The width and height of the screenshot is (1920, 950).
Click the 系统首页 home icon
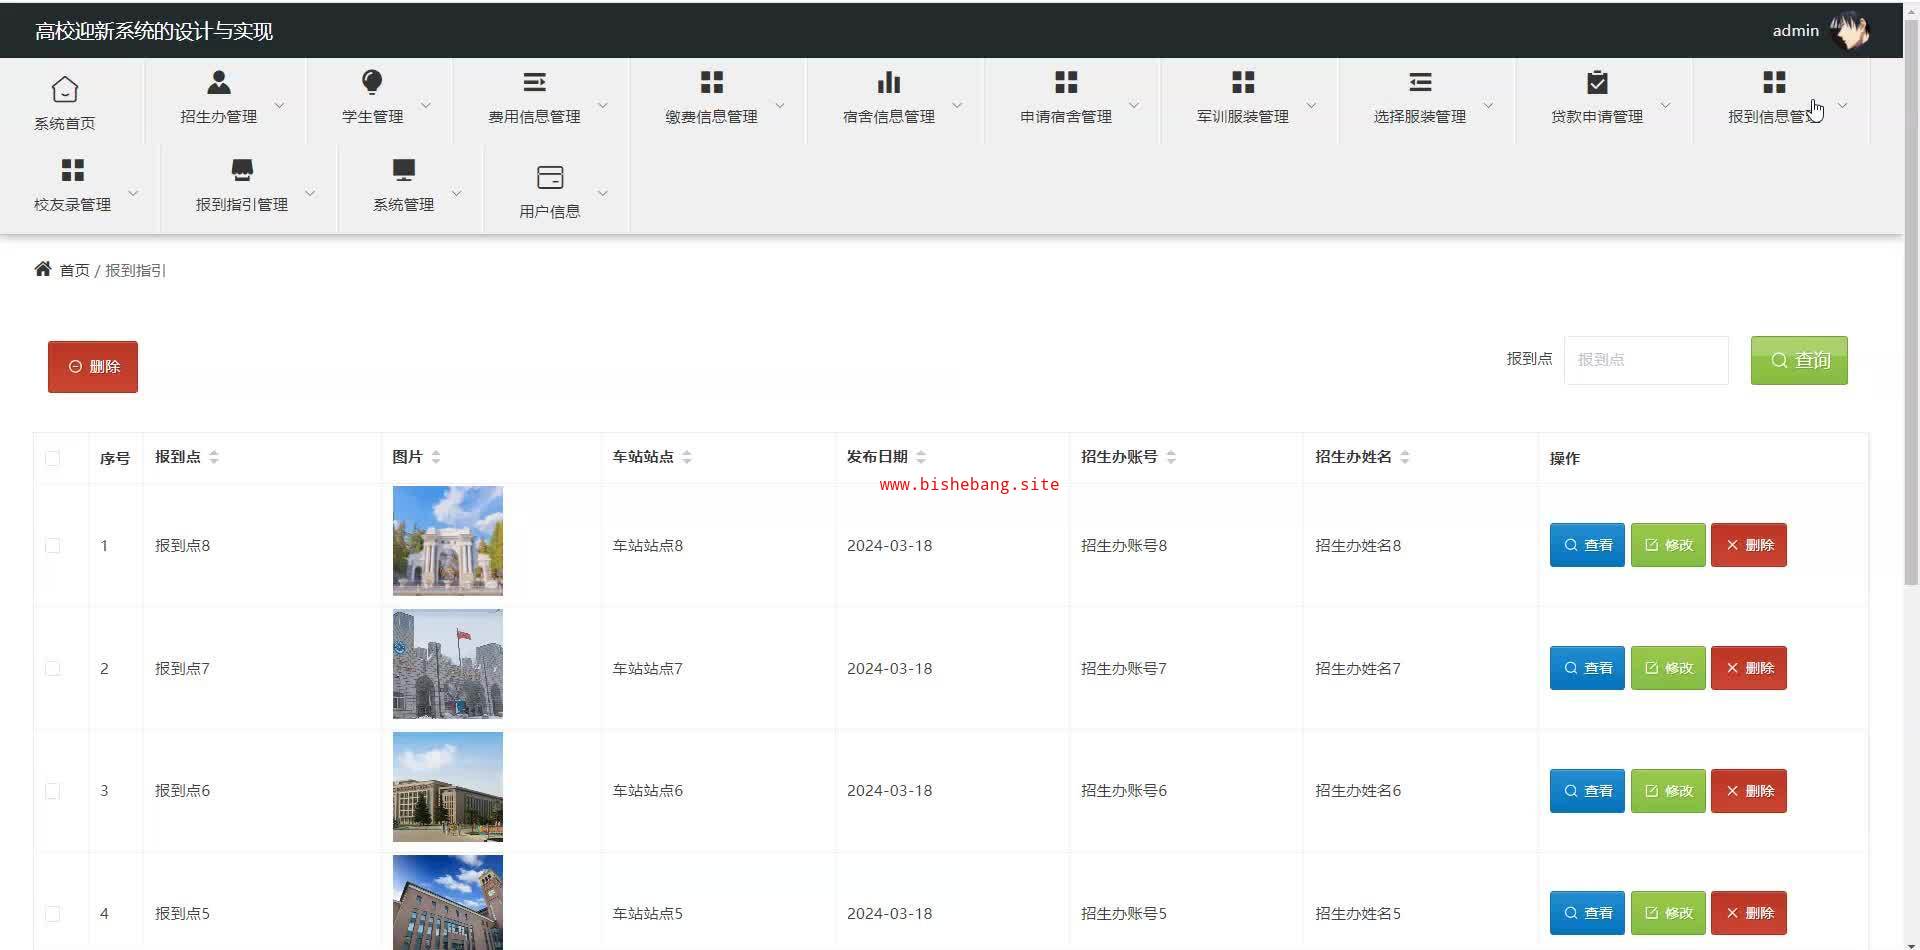[65, 89]
